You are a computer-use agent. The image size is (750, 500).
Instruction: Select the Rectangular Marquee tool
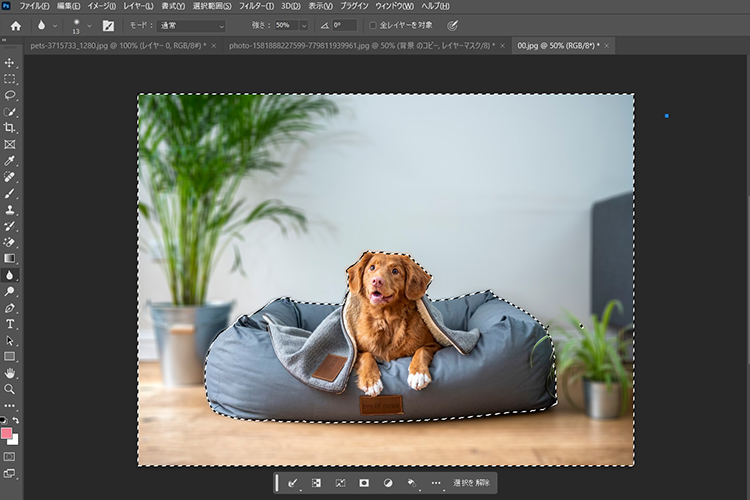(10, 79)
